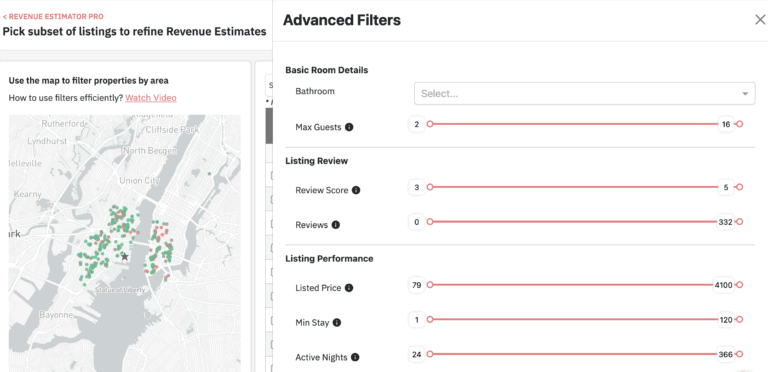
Task: Click the Min Stay minimum value 1
Action: pos(417,320)
